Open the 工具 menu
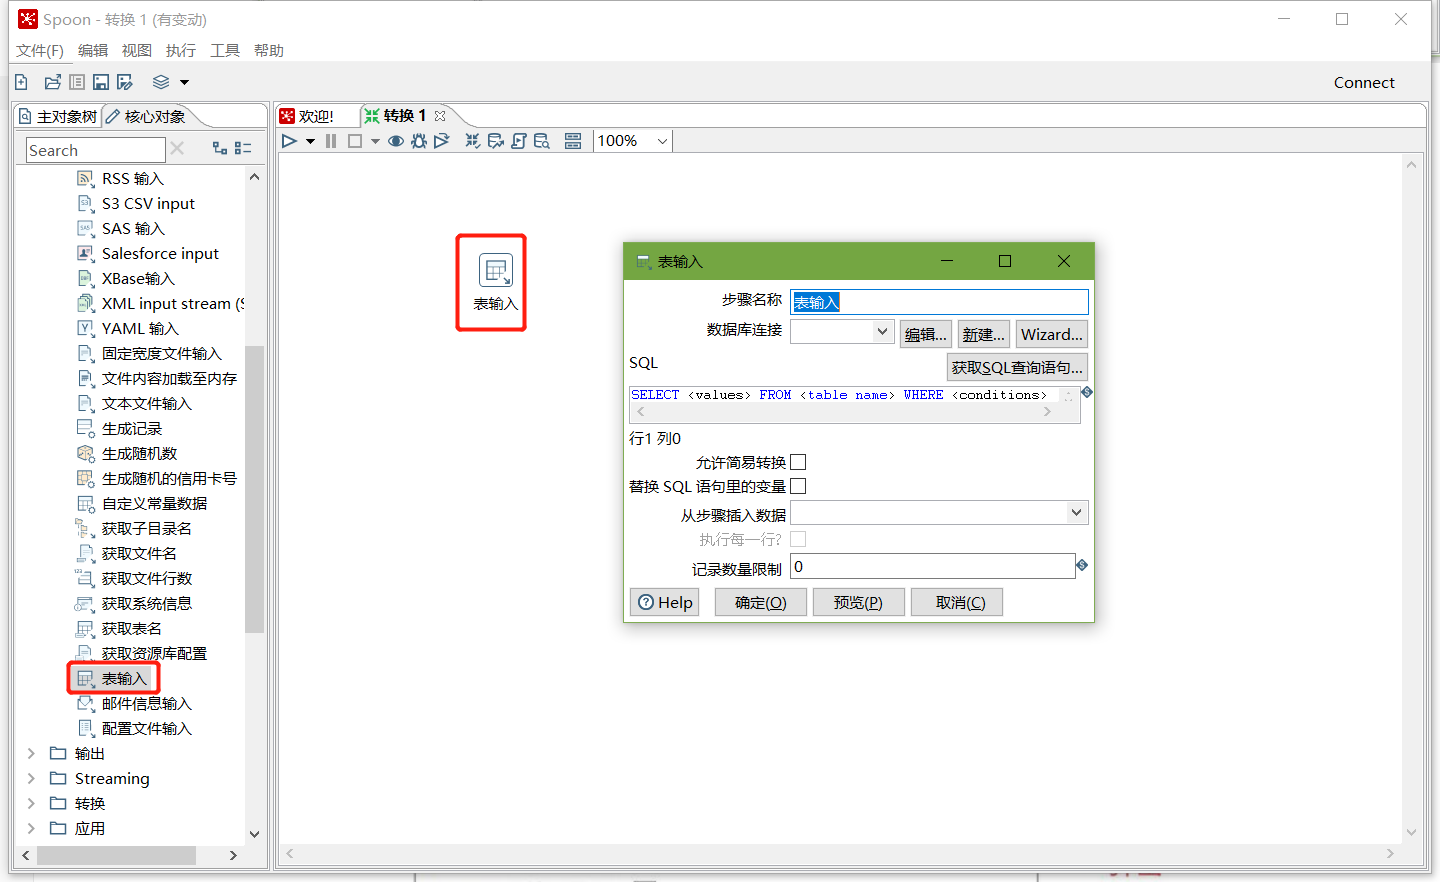Viewport: 1440px width, 882px height. (225, 50)
